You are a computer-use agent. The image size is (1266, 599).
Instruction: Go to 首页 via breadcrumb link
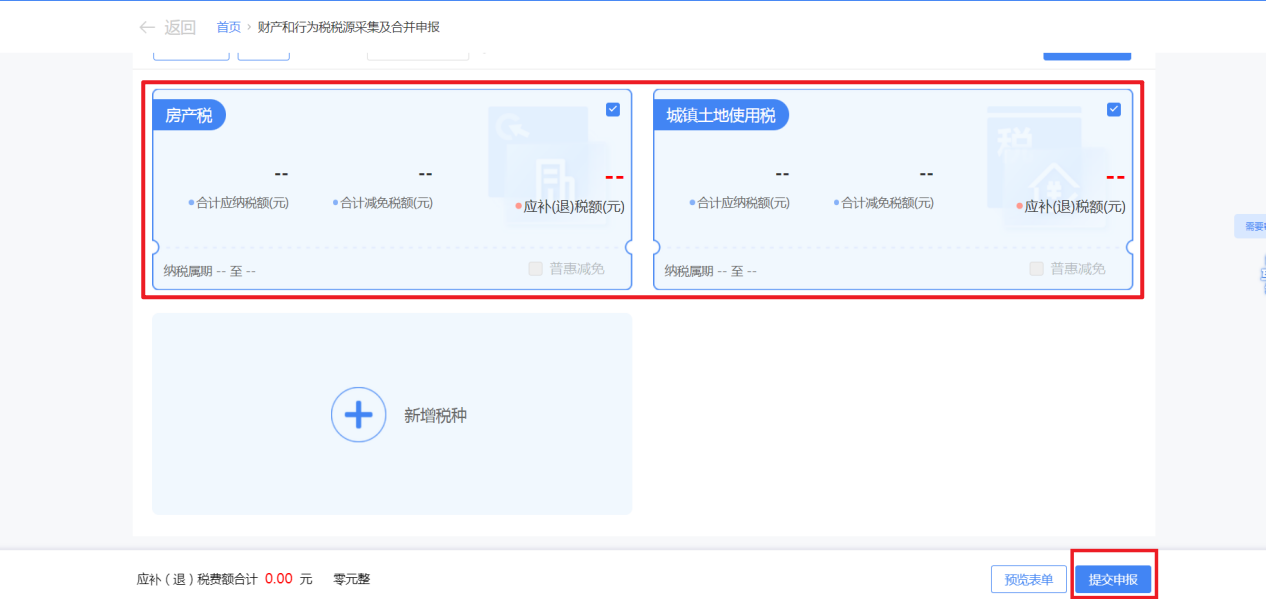[x=229, y=27]
